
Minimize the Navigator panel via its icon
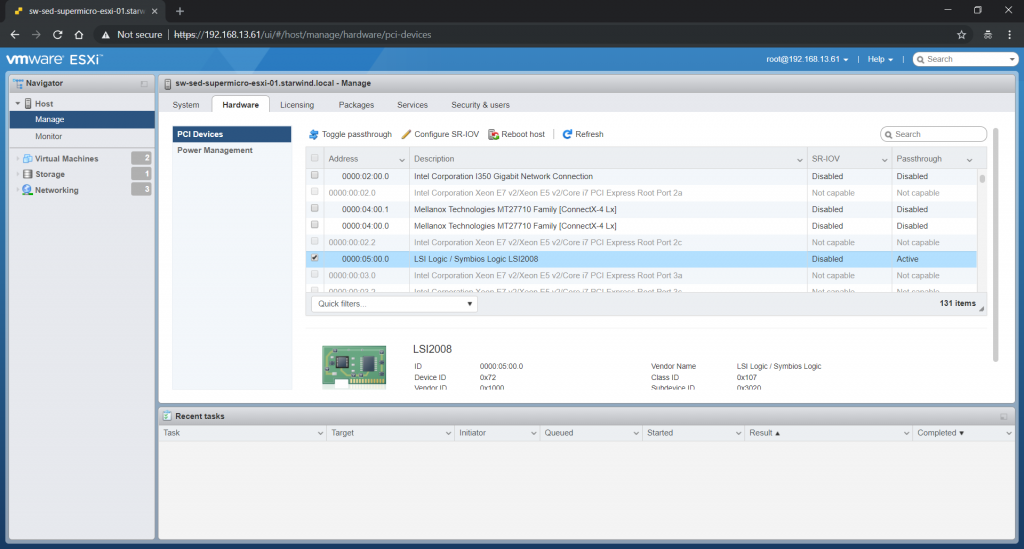point(144,84)
